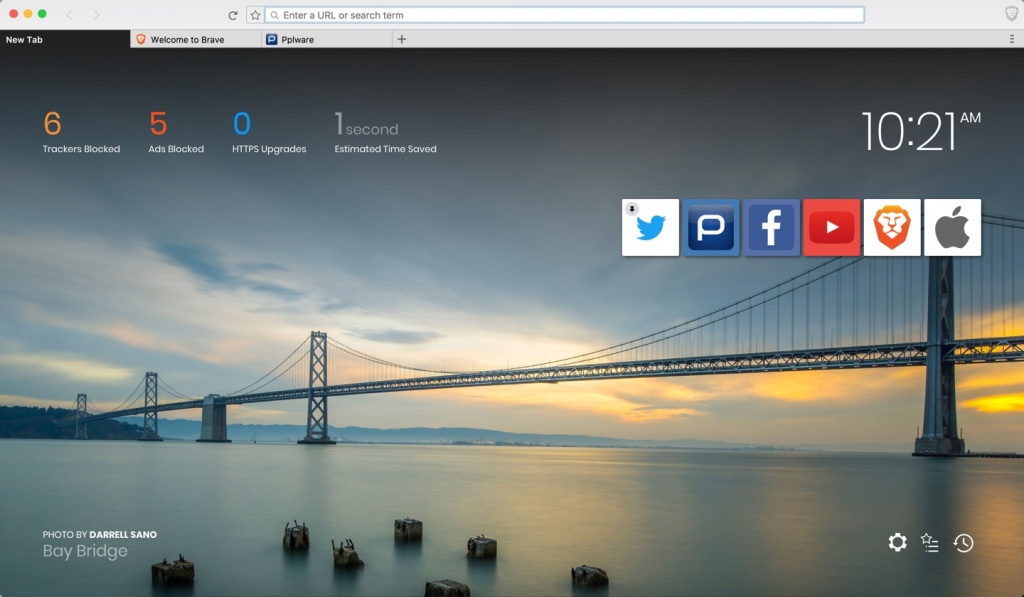This screenshot has height=597, width=1024.
Task: Open the Apple site tile
Action: click(952, 227)
